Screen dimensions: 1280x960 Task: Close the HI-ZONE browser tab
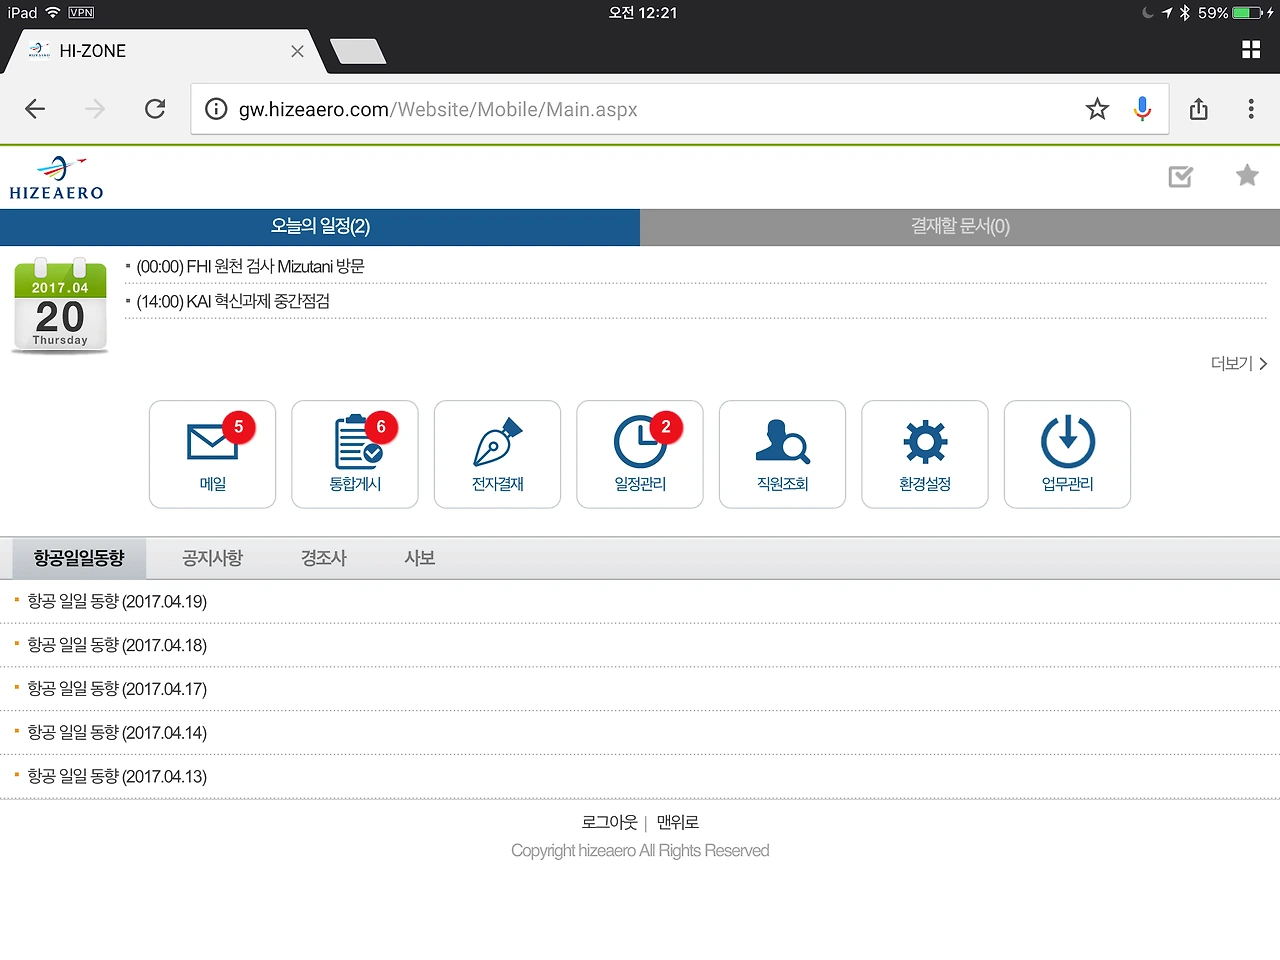tap(297, 51)
